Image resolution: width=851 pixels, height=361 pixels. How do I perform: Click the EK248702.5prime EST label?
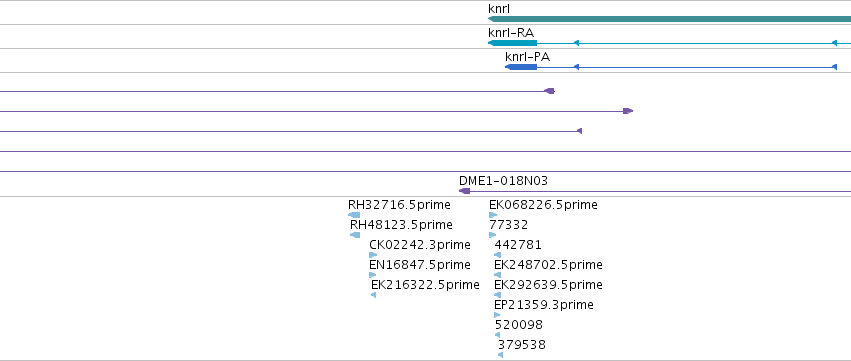point(548,265)
